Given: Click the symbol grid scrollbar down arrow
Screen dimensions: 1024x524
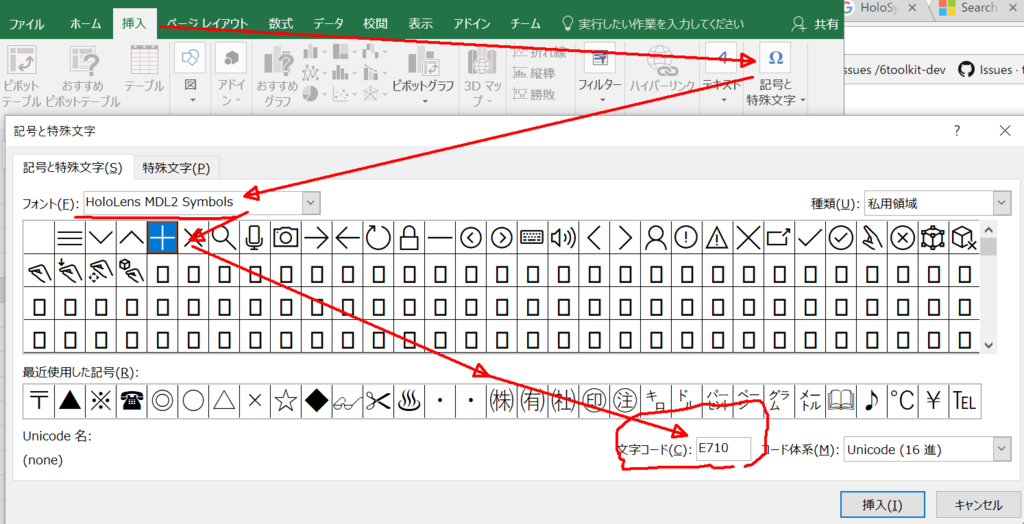Looking at the screenshot, I should [x=989, y=344].
